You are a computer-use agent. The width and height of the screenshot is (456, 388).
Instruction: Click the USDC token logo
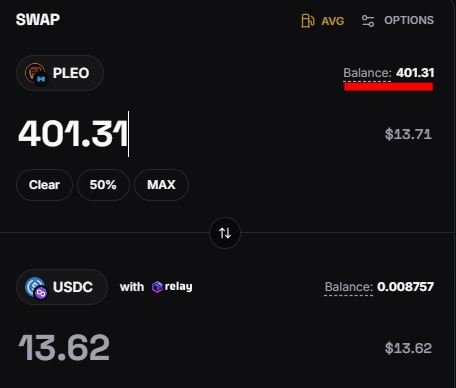point(36,287)
